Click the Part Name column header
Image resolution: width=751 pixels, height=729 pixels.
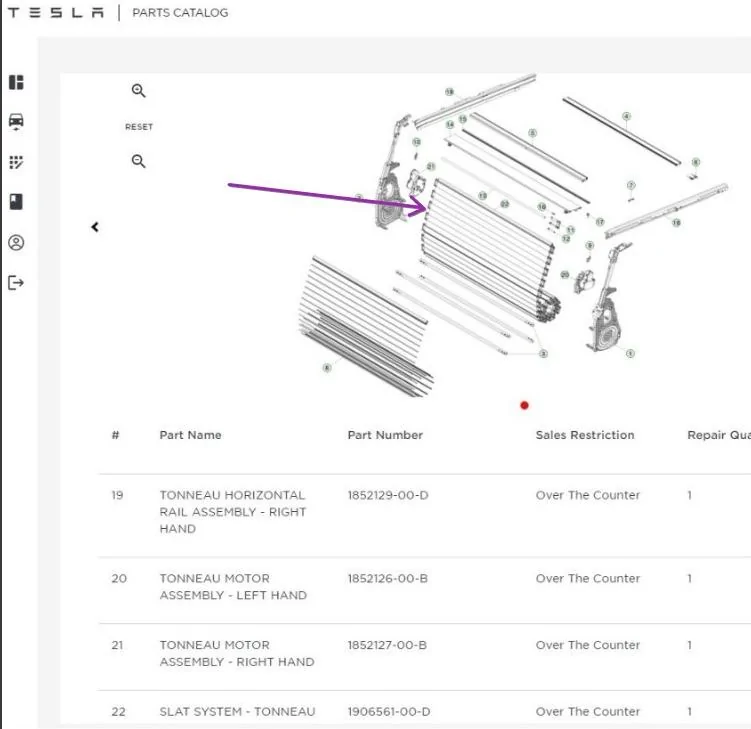190,435
